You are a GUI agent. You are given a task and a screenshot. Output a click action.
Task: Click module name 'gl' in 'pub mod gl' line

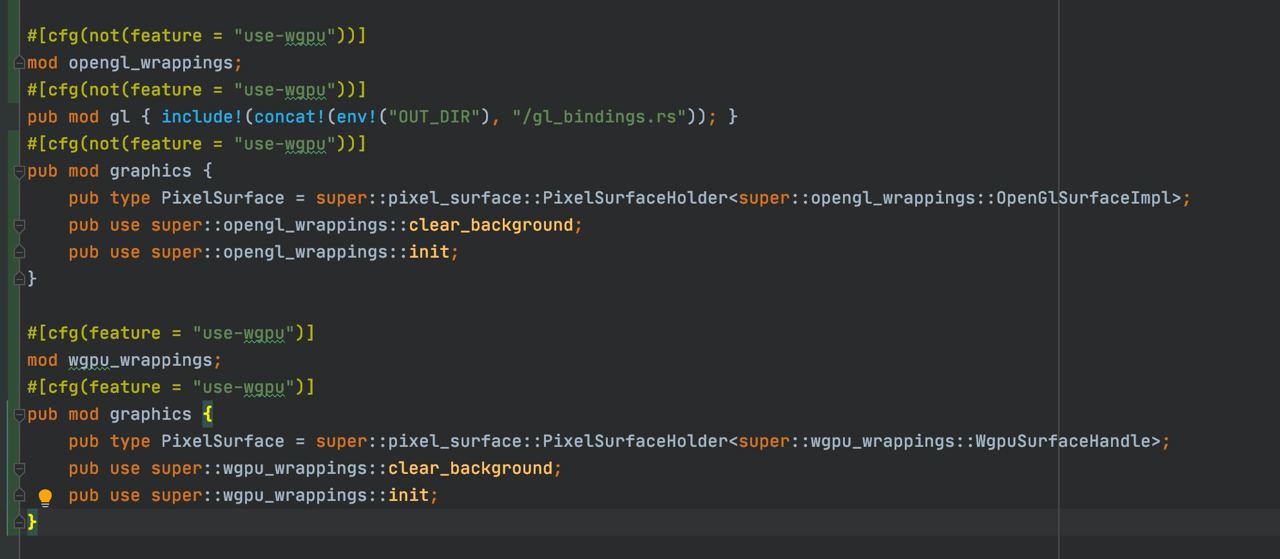(120, 117)
